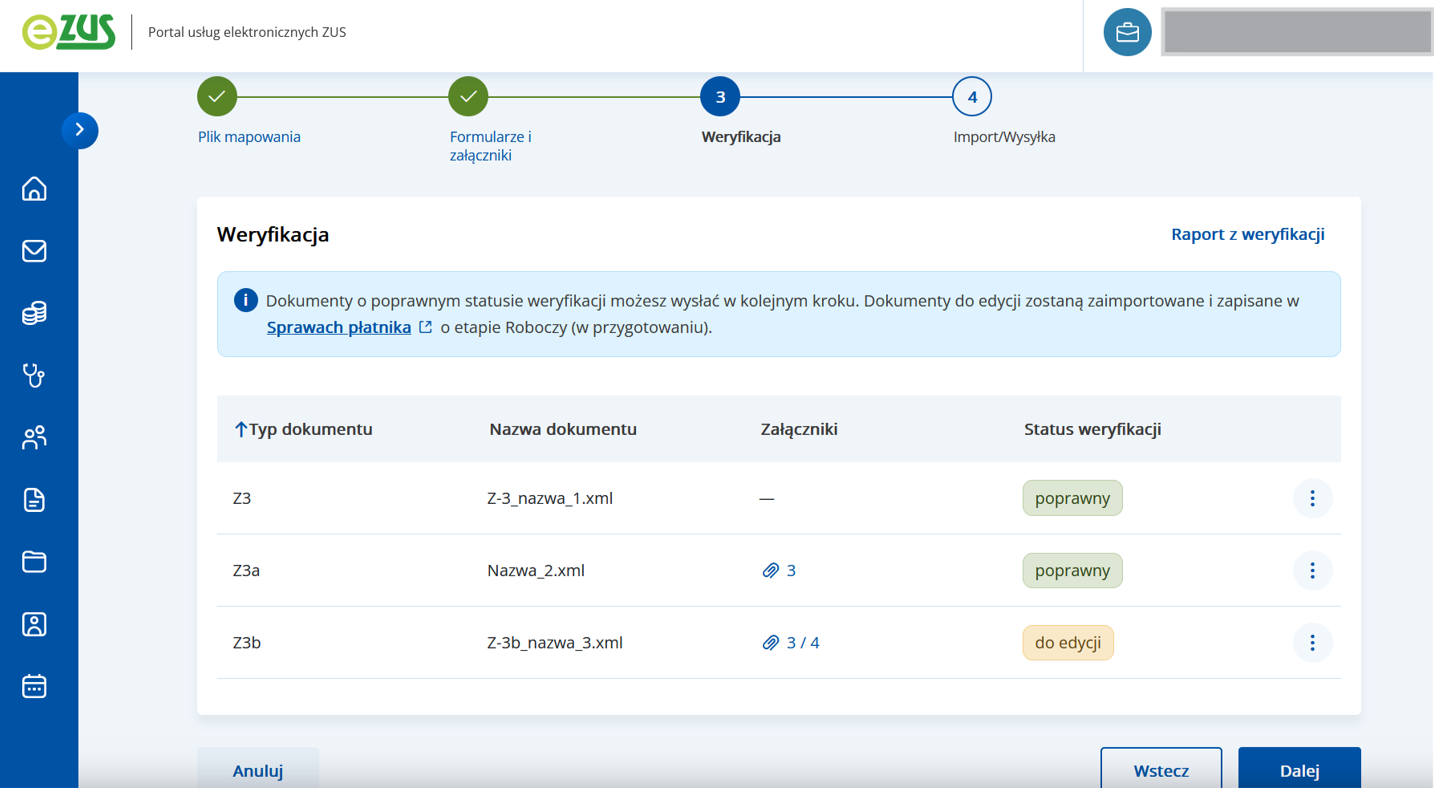1437x791 pixels.
Task: Click the coins stack sidebar icon
Action: [34, 314]
